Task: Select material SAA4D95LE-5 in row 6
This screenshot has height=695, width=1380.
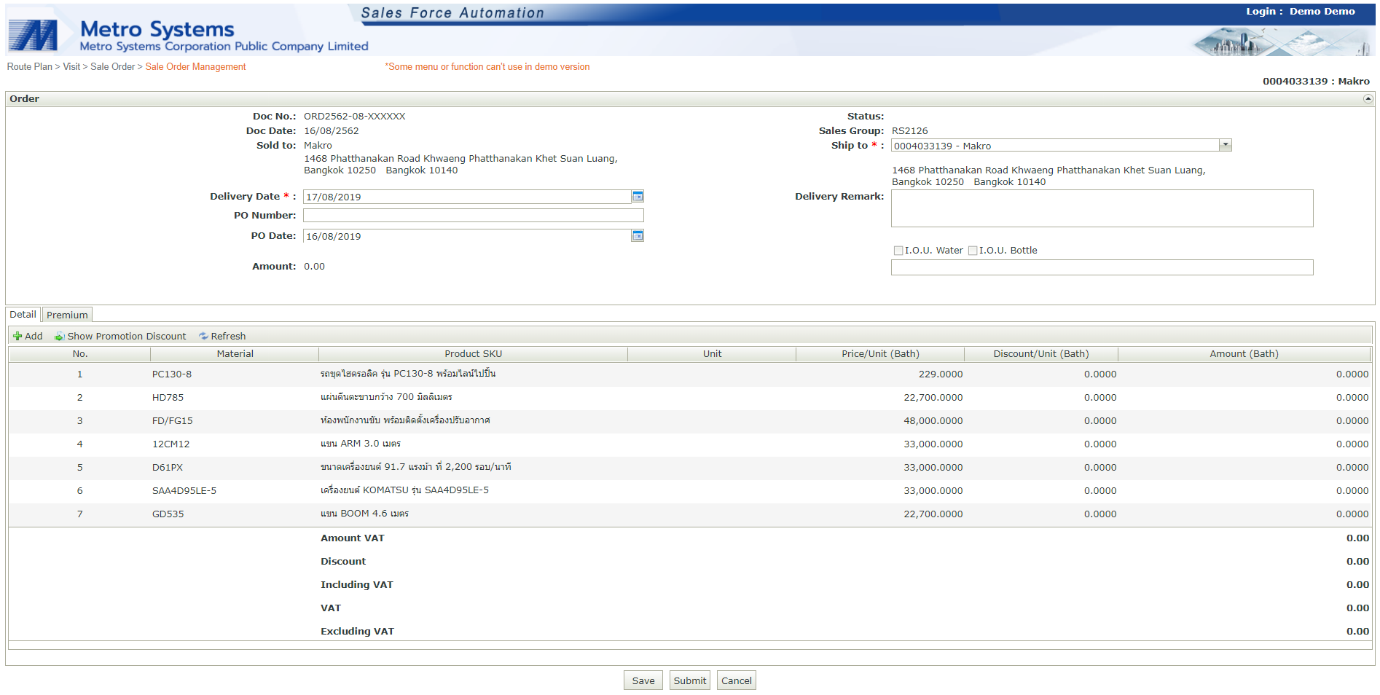Action: click(184, 491)
